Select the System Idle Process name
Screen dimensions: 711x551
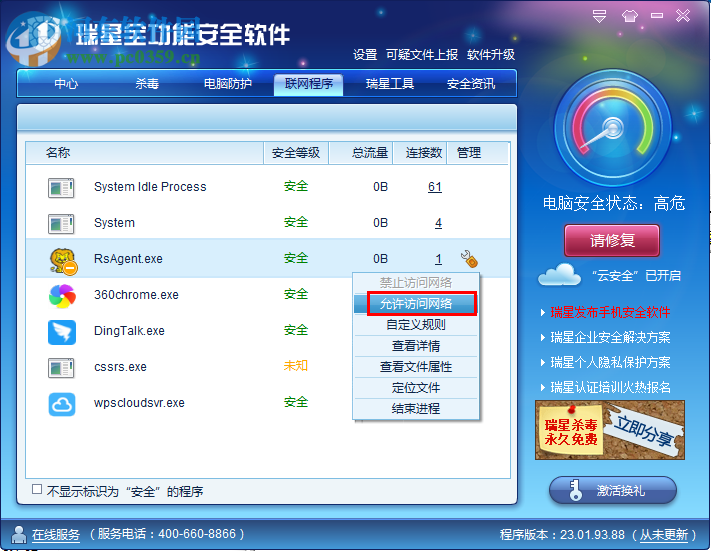point(150,187)
